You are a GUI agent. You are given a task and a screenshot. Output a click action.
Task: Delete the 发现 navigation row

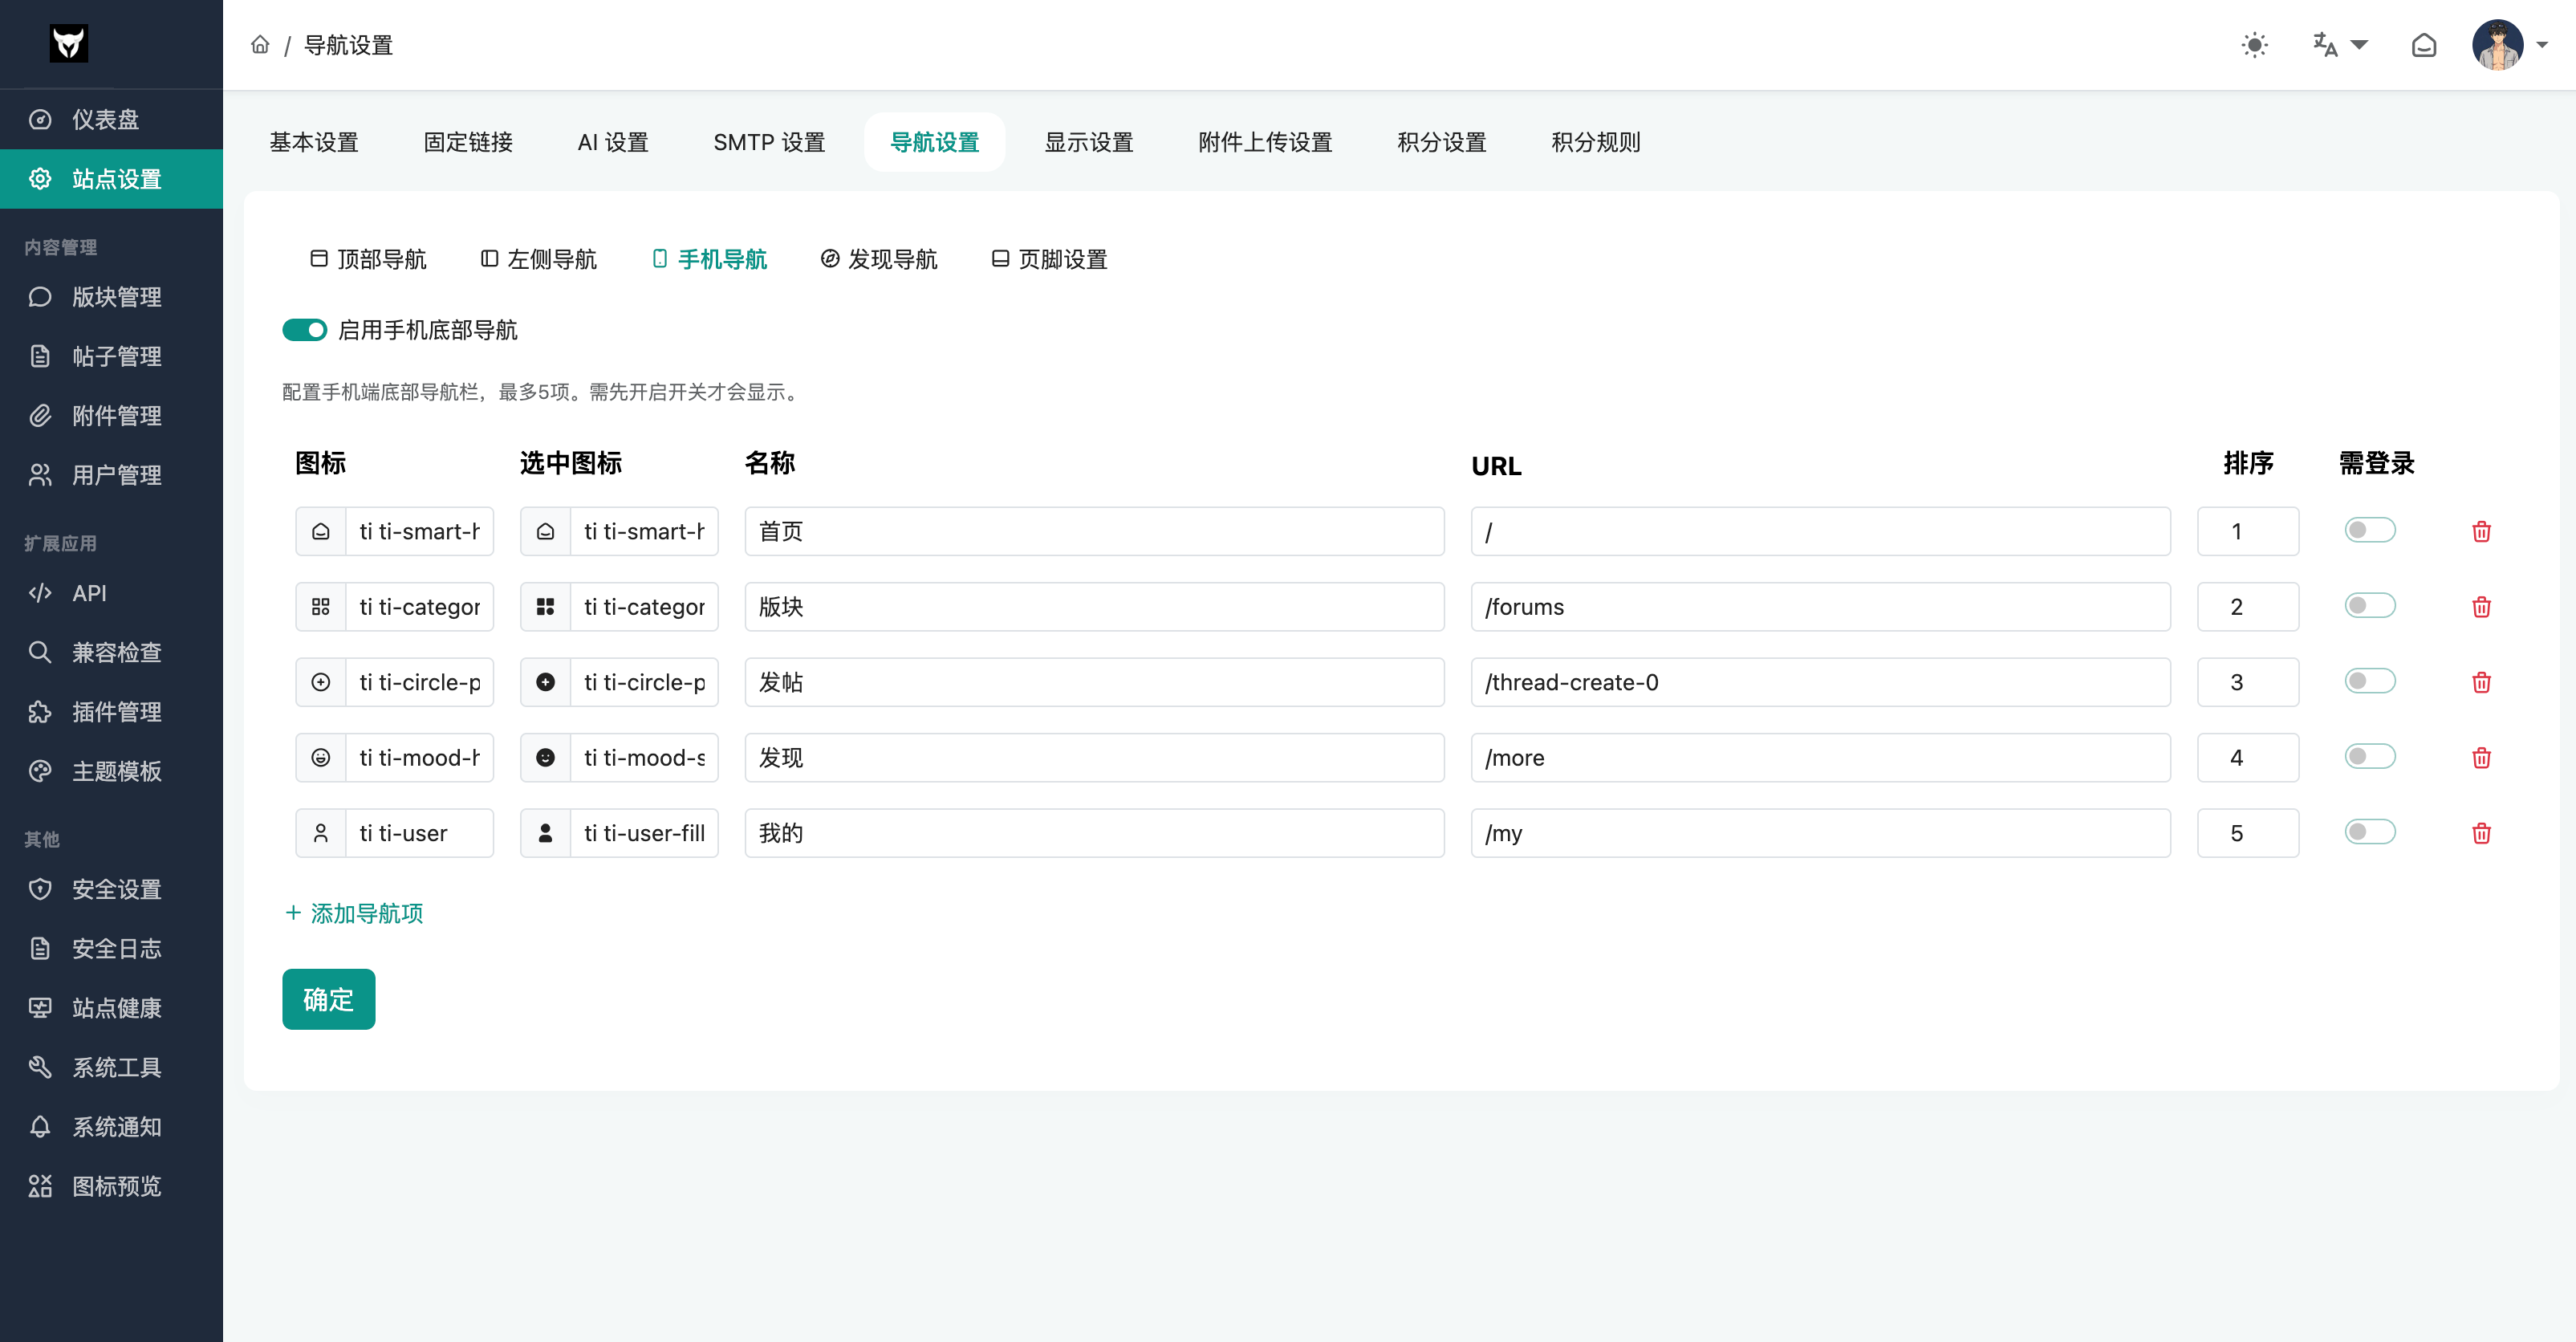pos(2481,758)
